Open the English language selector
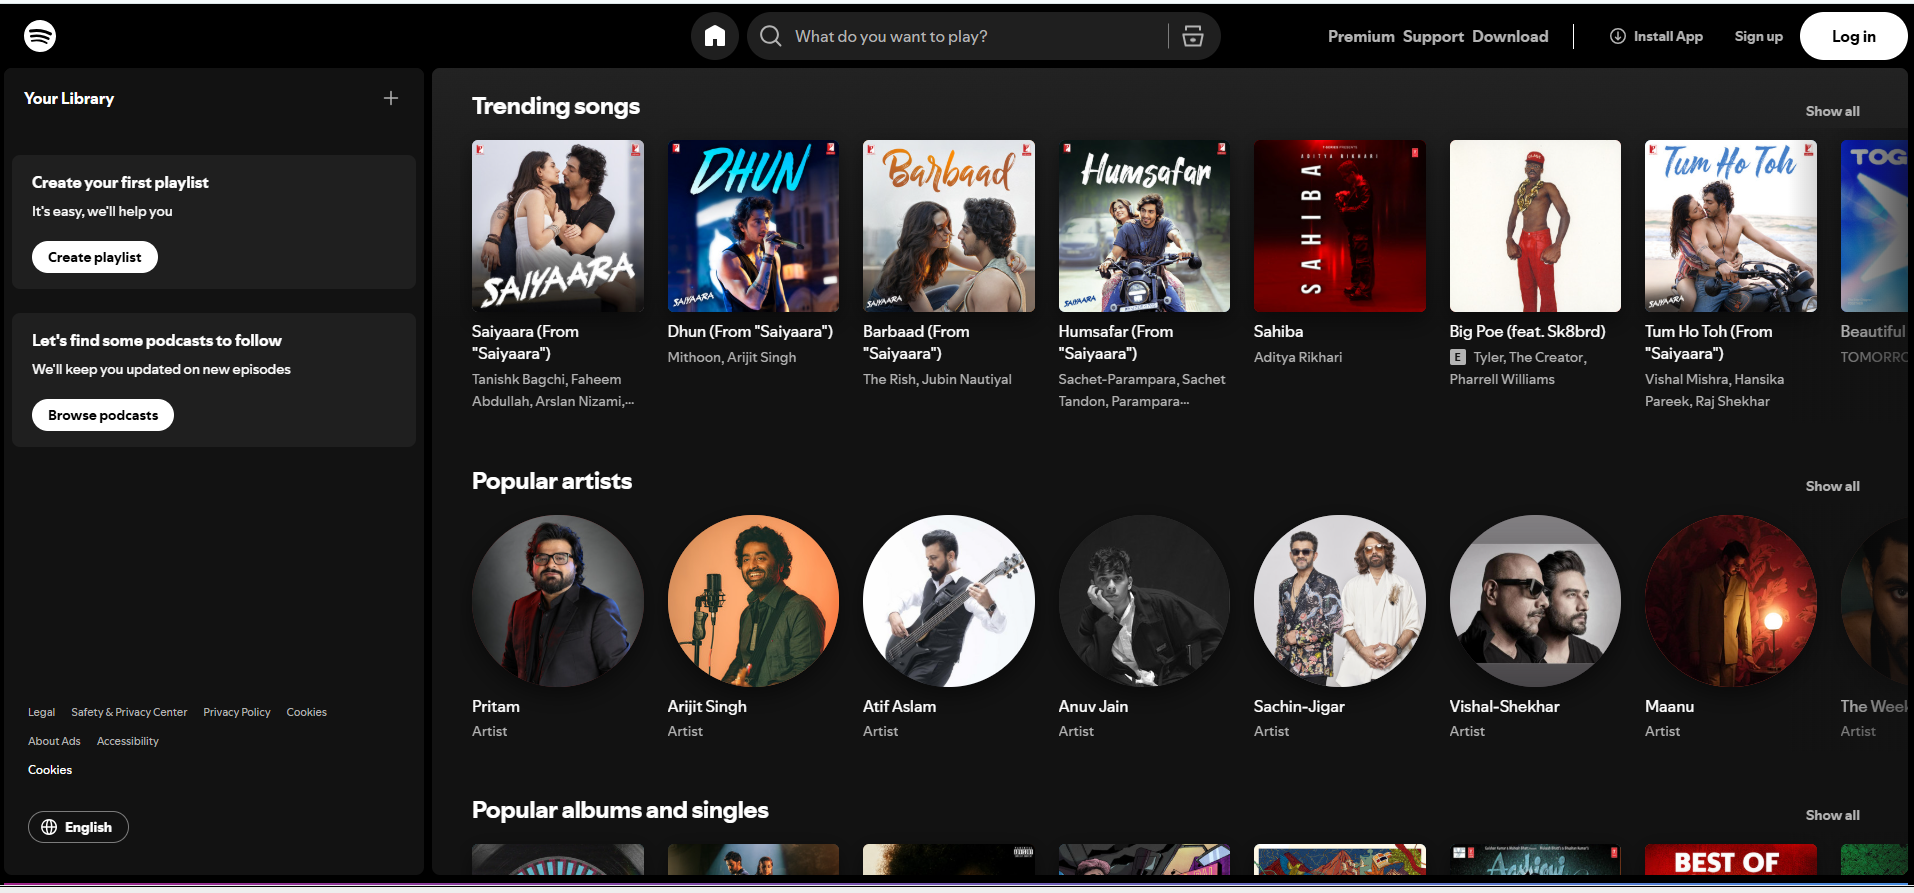Screen dimensions: 1914x893 tap(78, 827)
